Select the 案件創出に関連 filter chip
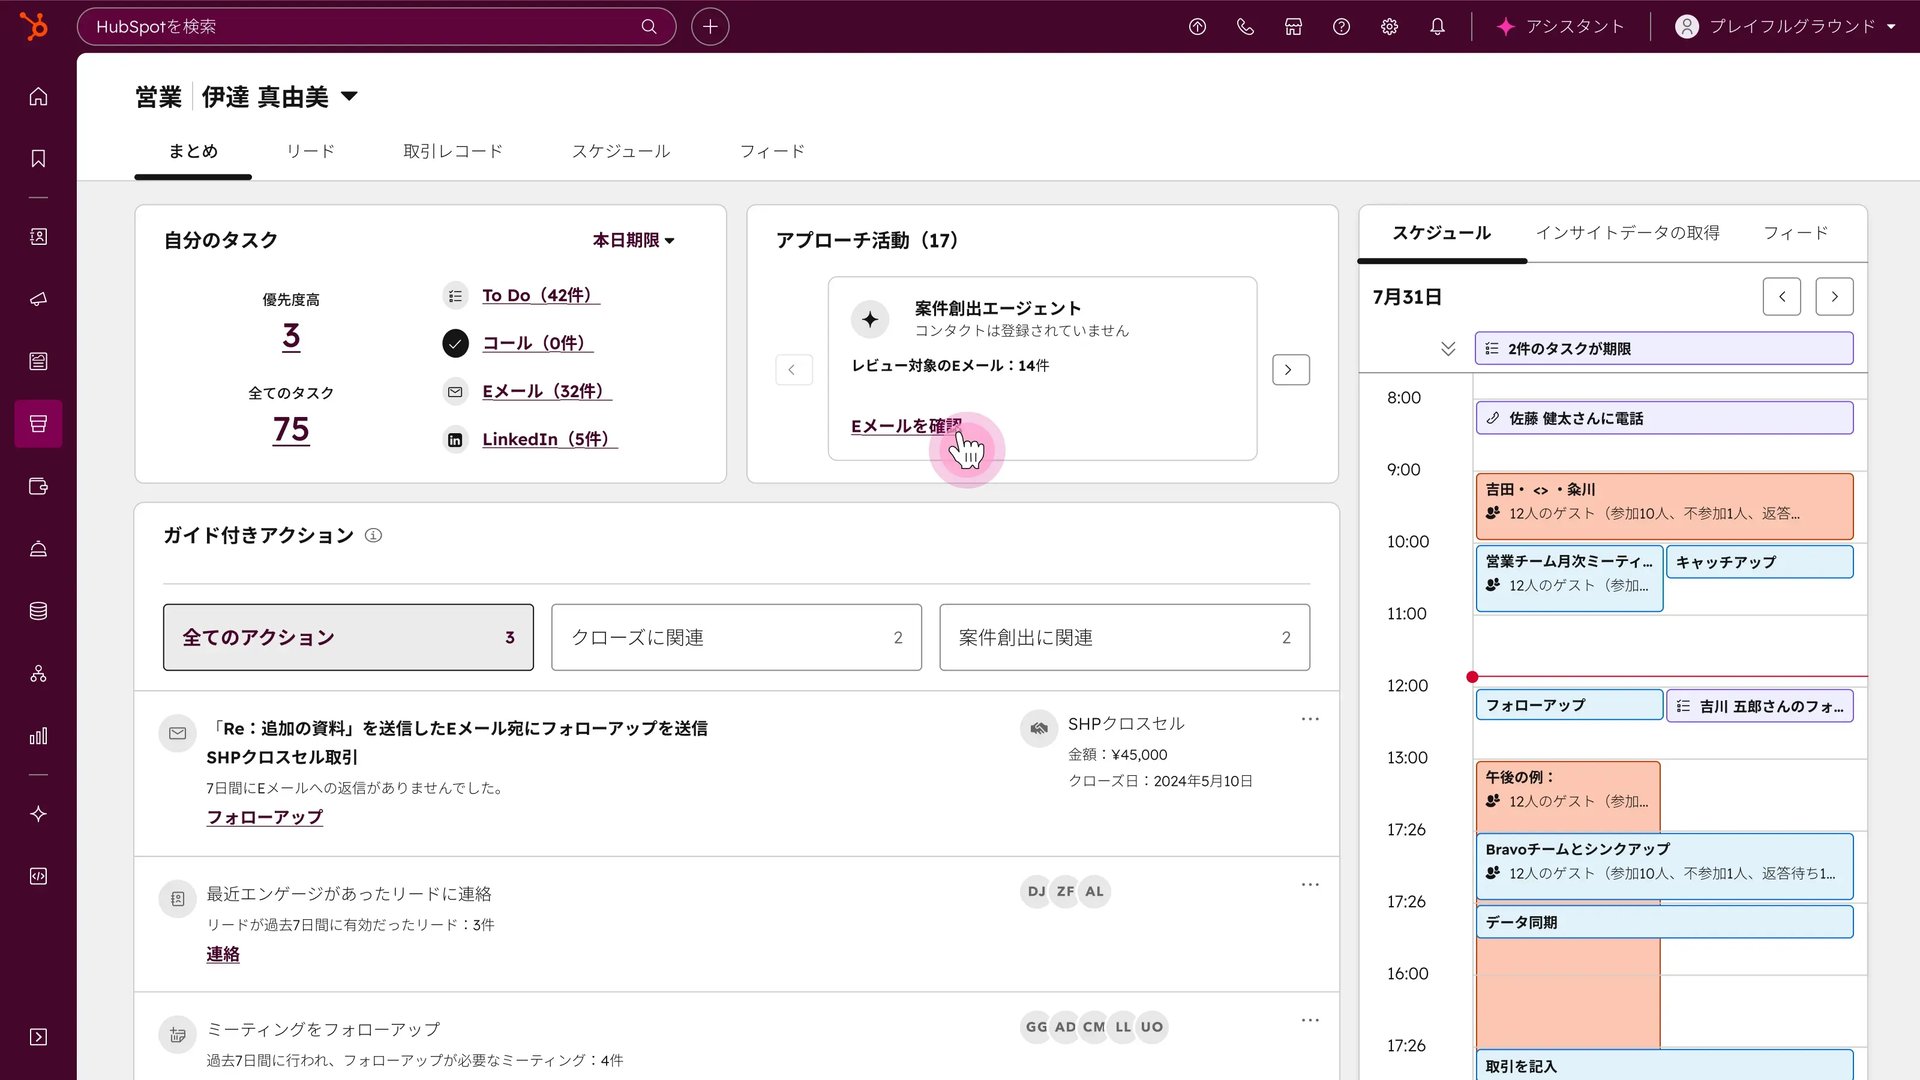The image size is (1920, 1080). pos(1124,637)
